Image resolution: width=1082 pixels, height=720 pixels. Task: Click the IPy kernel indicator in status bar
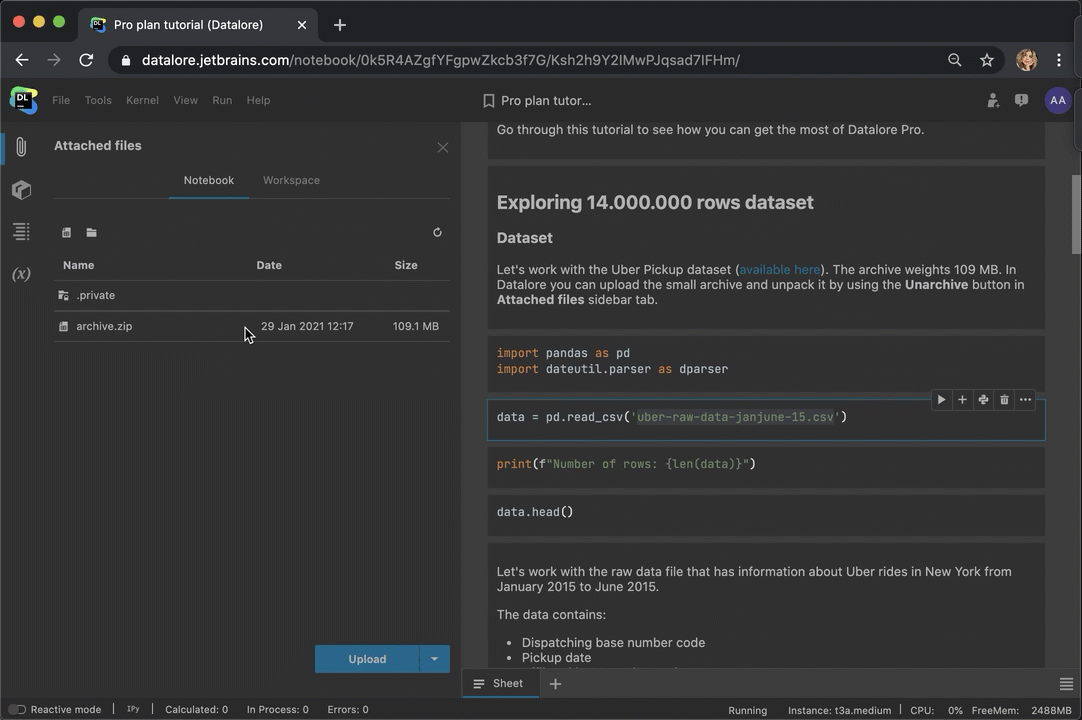pyautogui.click(x=133, y=709)
